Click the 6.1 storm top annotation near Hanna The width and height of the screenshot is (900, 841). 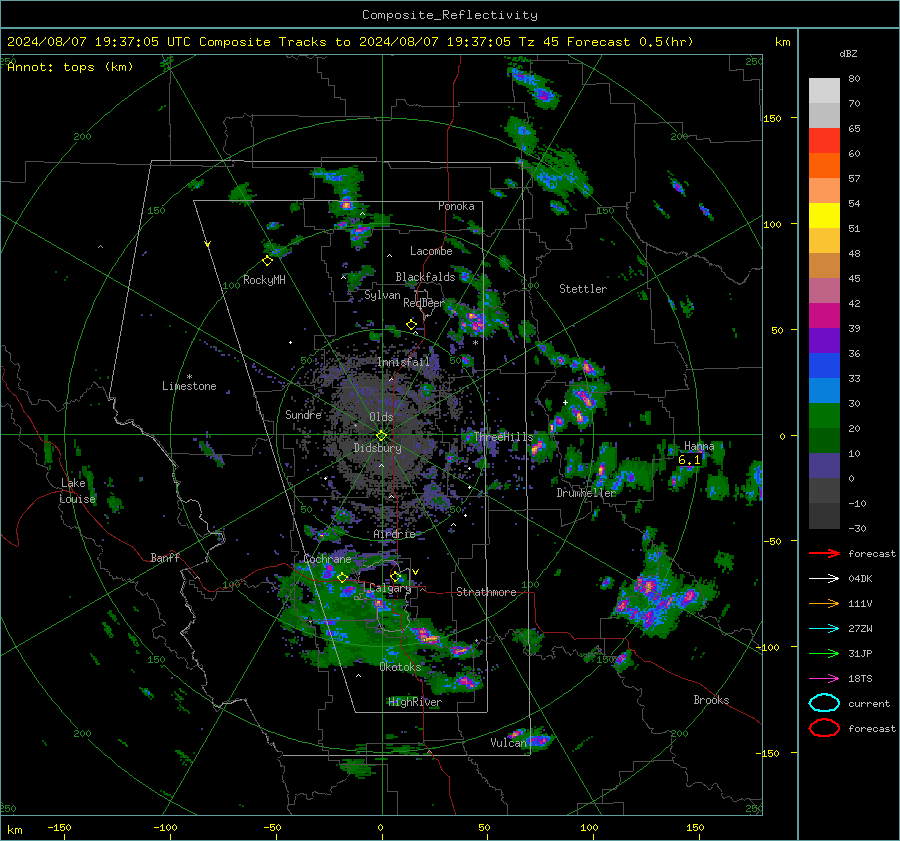click(x=689, y=460)
